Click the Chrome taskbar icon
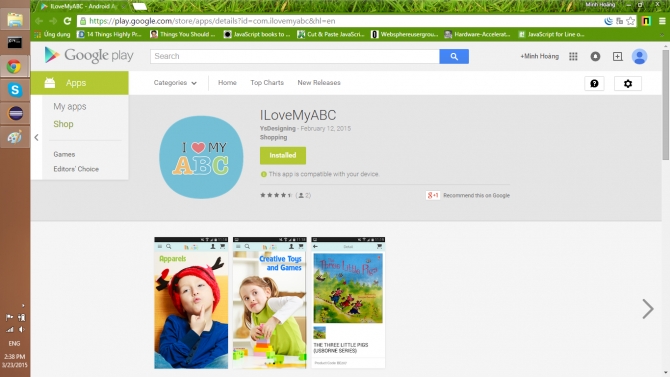 tap(15, 66)
